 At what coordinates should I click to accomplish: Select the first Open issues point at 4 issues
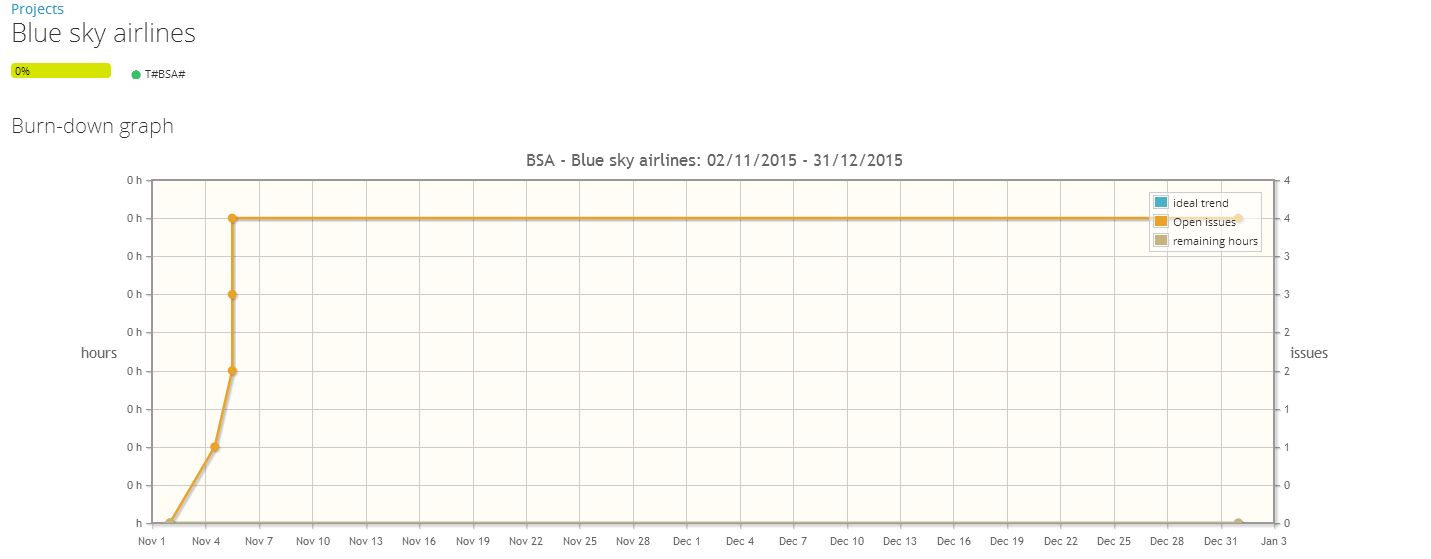pos(232,218)
